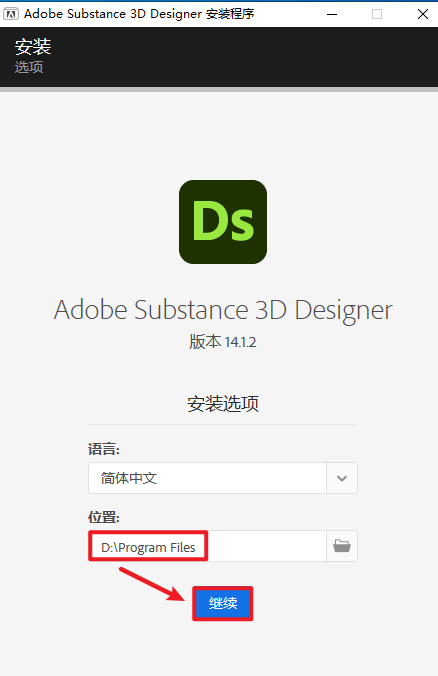Click the Substance 3D Designer Ds logo
This screenshot has height=676, width=438.
(x=223, y=222)
